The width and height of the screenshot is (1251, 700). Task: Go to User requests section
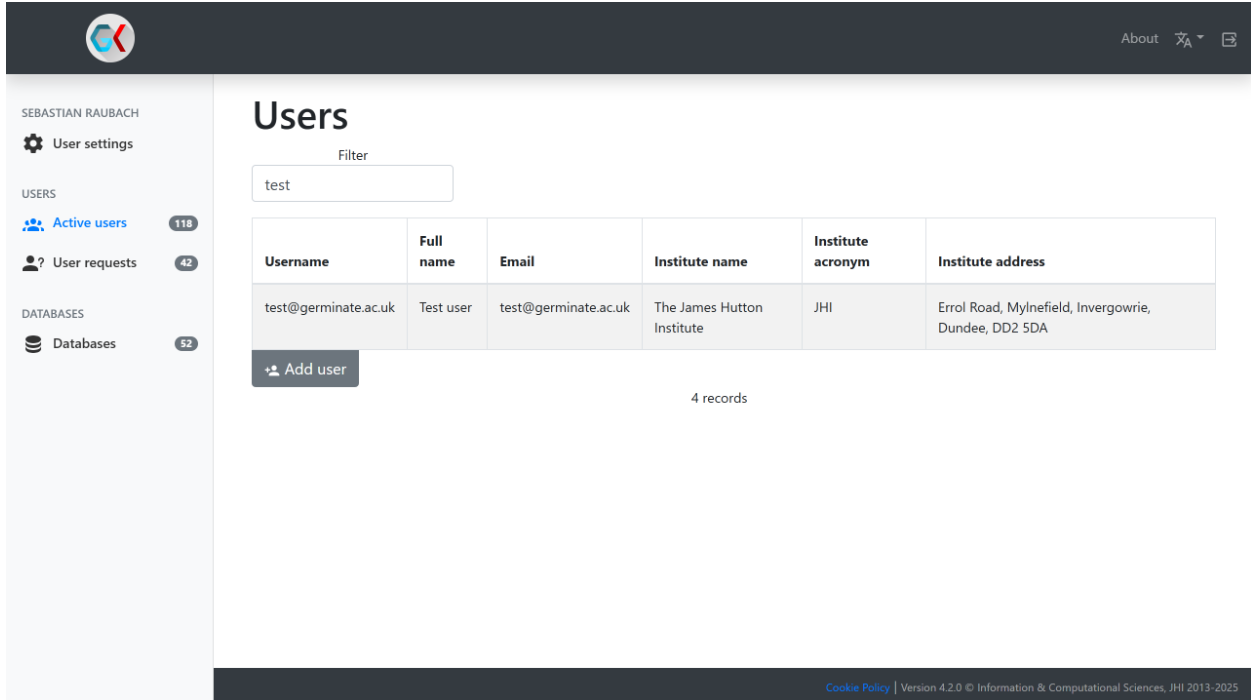(94, 263)
